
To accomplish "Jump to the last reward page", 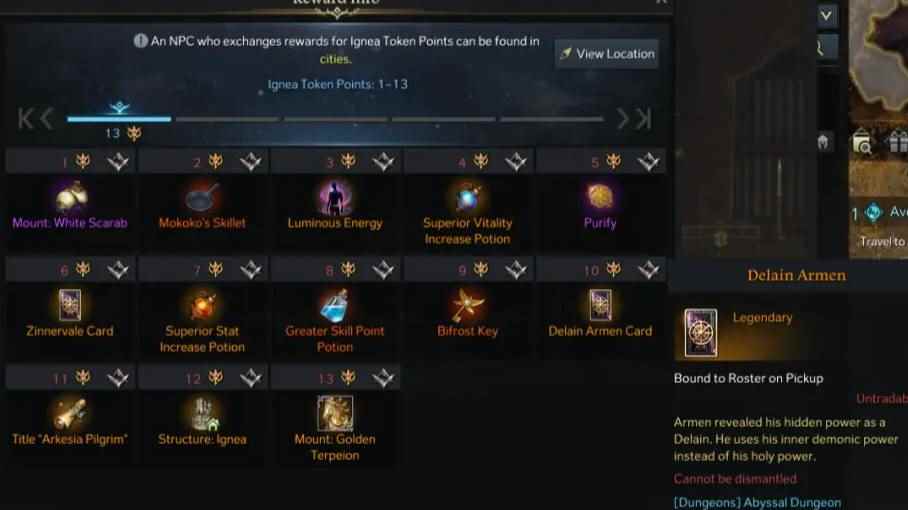I will click(x=644, y=119).
